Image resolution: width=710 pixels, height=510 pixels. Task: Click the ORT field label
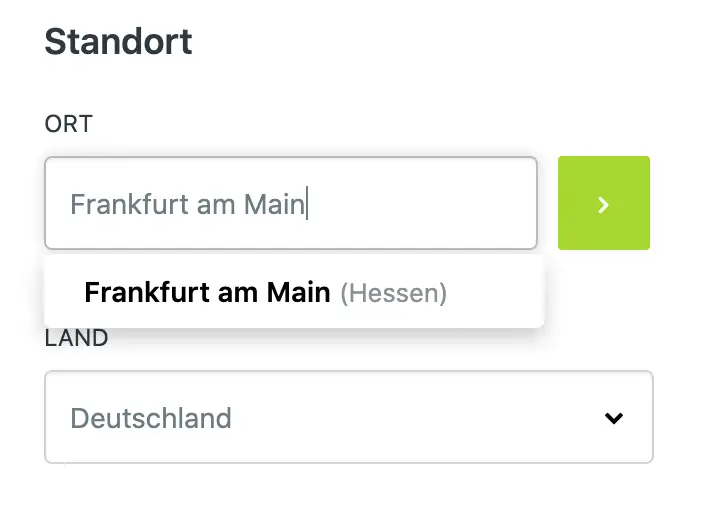68,124
